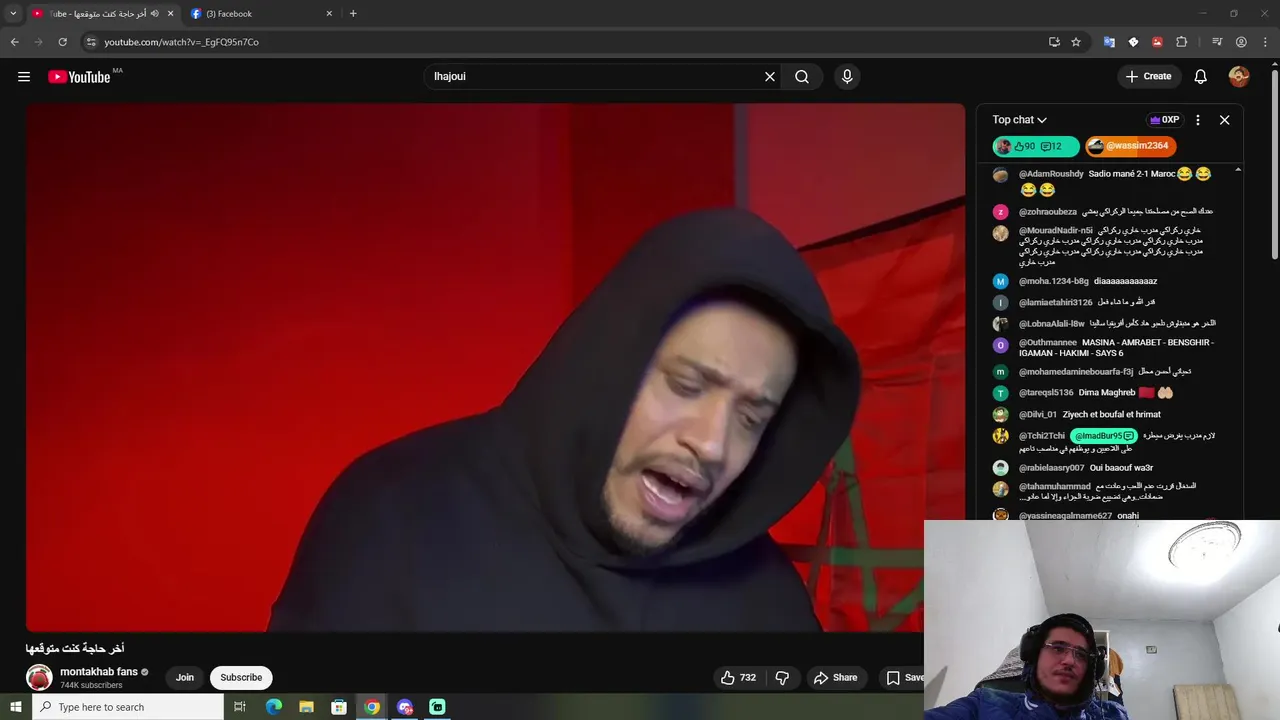Open live chat more options menu

click(1198, 120)
